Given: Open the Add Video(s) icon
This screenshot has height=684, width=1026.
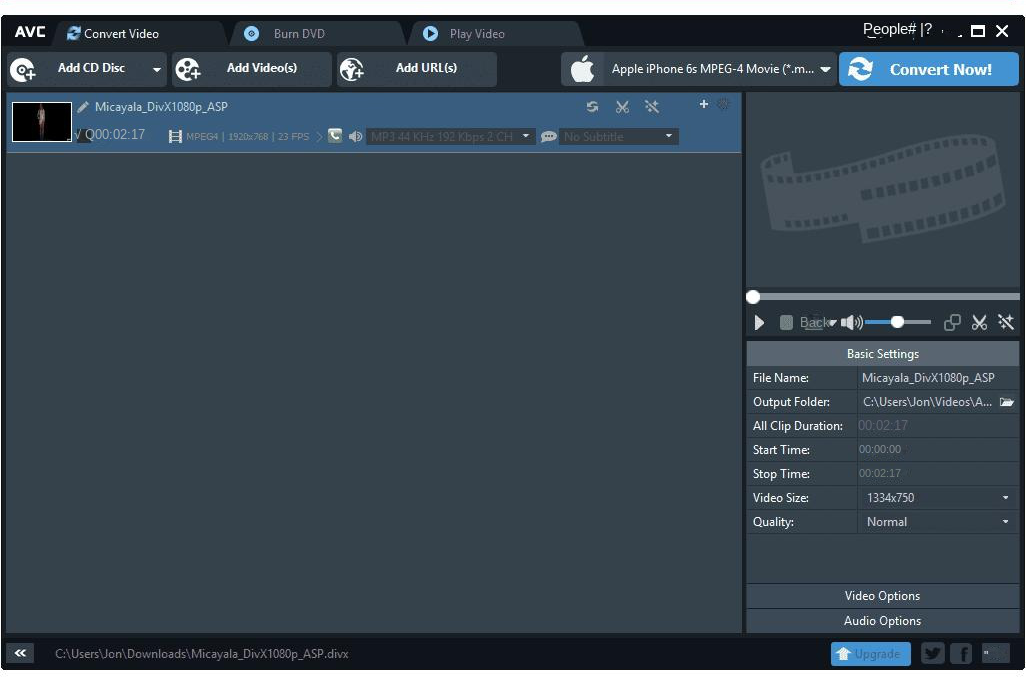Looking at the screenshot, I should (188, 69).
